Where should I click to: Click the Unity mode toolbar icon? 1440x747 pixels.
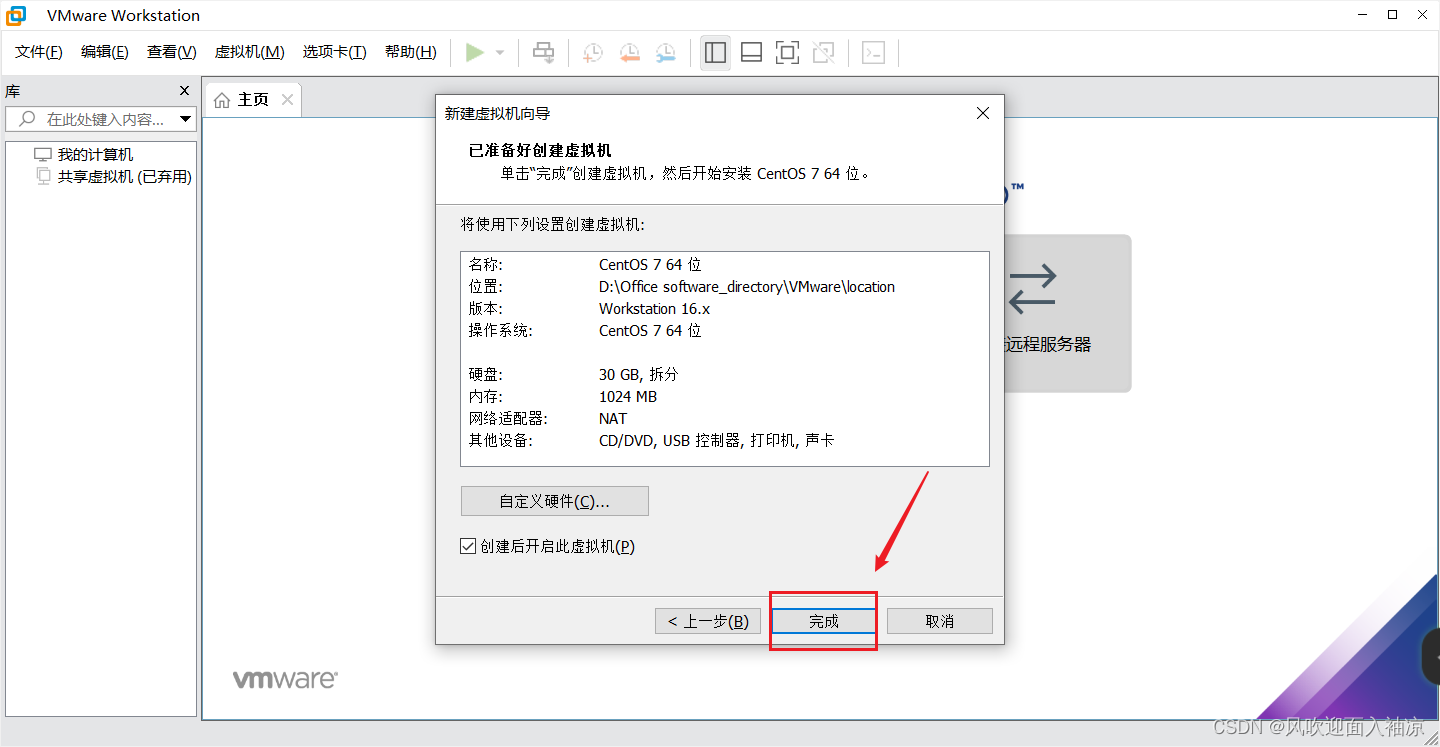(x=824, y=52)
